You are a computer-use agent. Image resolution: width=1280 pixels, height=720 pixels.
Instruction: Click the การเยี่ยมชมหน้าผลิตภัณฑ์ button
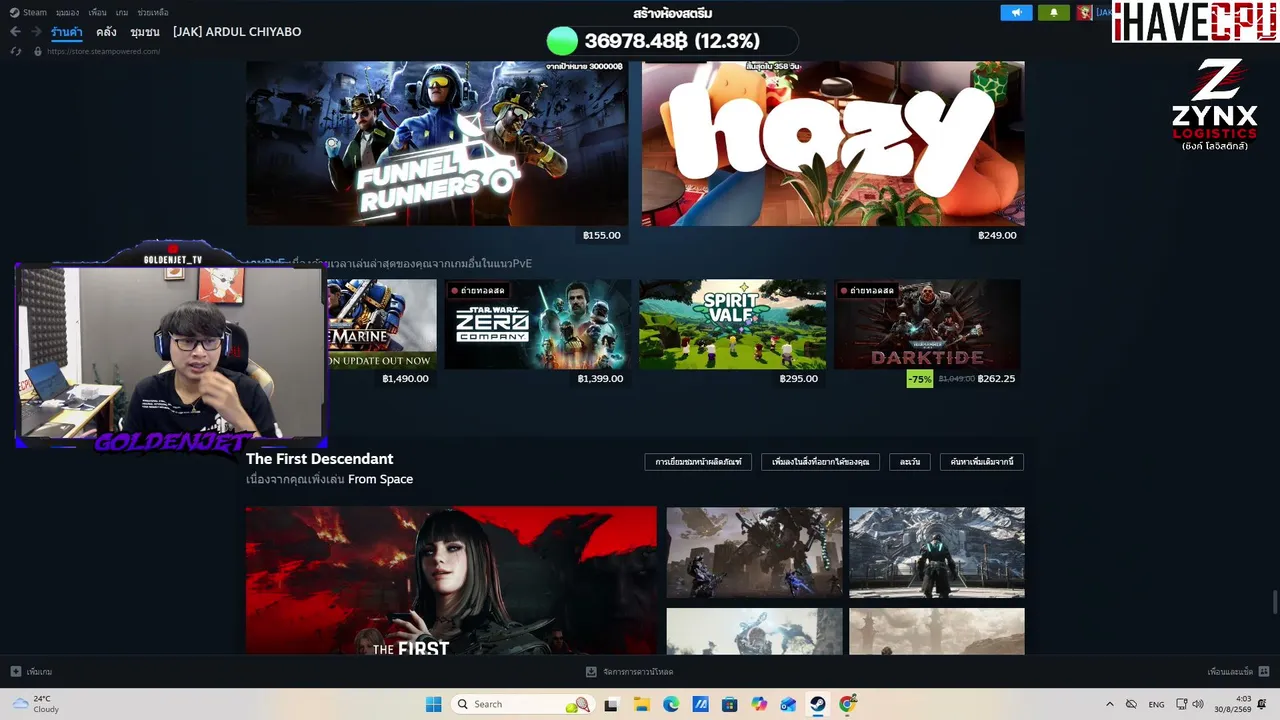tap(698, 462)
